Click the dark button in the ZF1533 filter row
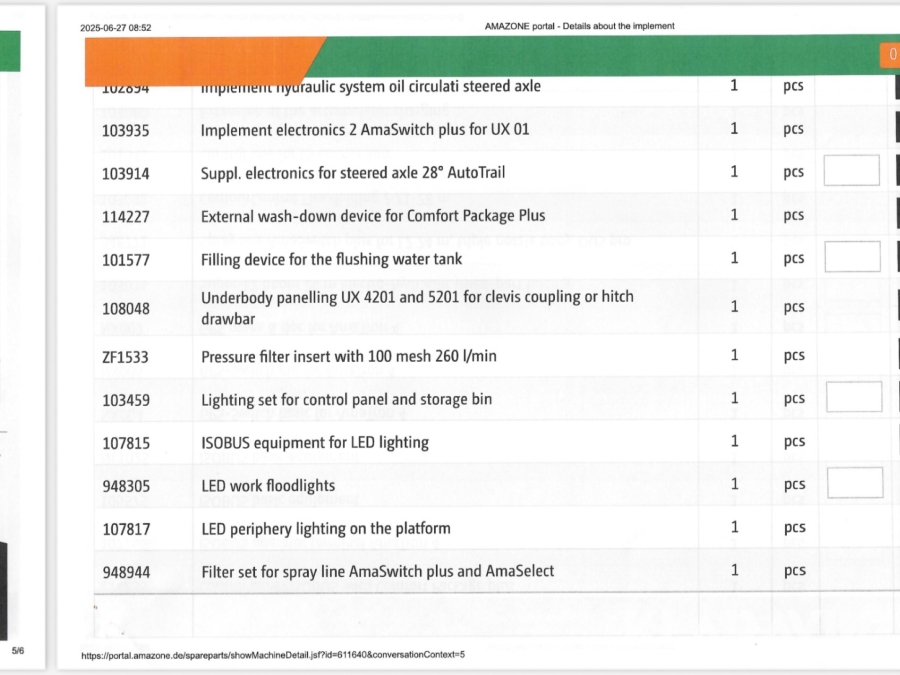Screen dimensions: 900x675 pyautogui.click(x=896, y=355)
